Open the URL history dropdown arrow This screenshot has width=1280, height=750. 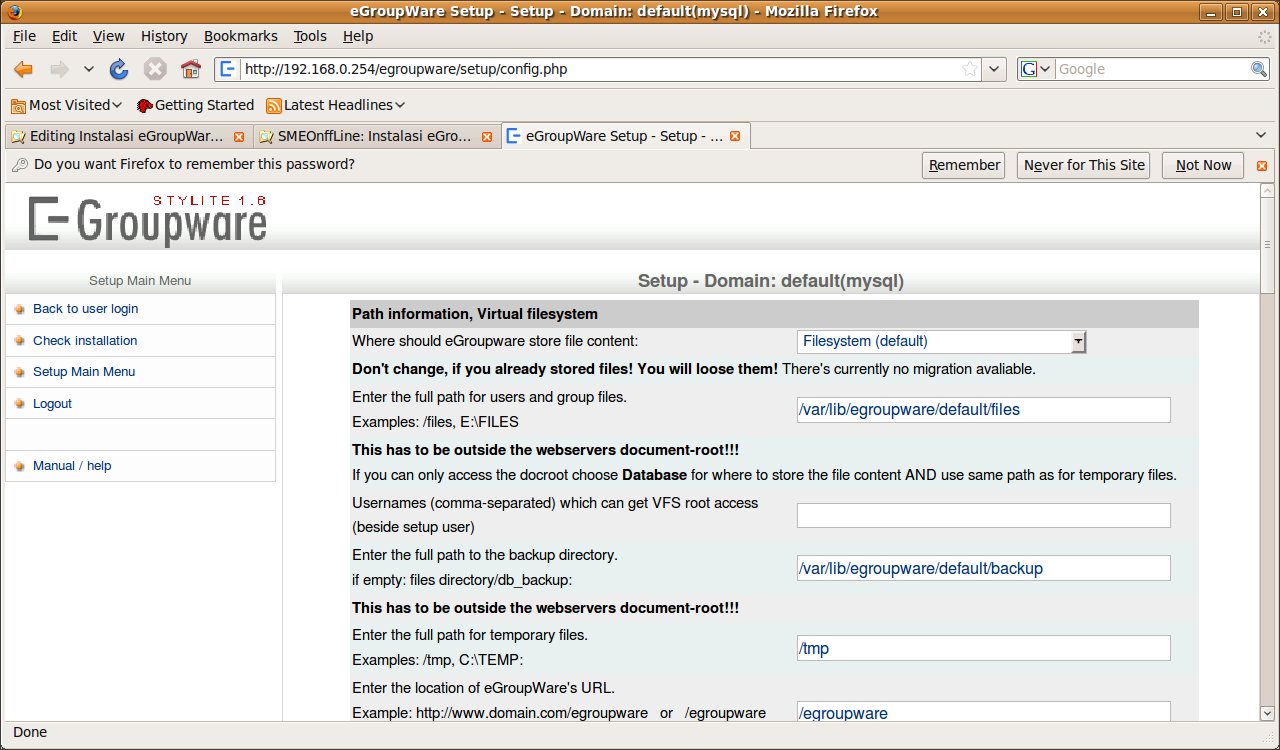click(x=994, y=69)
